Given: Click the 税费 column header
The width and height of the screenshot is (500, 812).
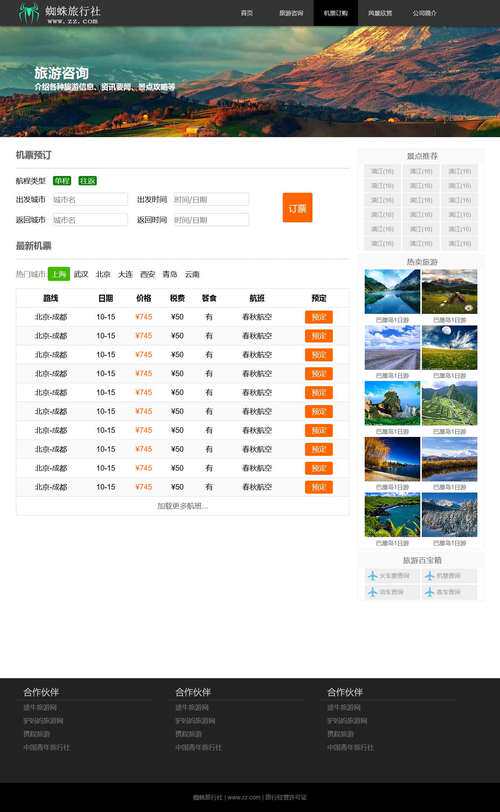Looking at the screenshot, I should (x=178, y=298).
